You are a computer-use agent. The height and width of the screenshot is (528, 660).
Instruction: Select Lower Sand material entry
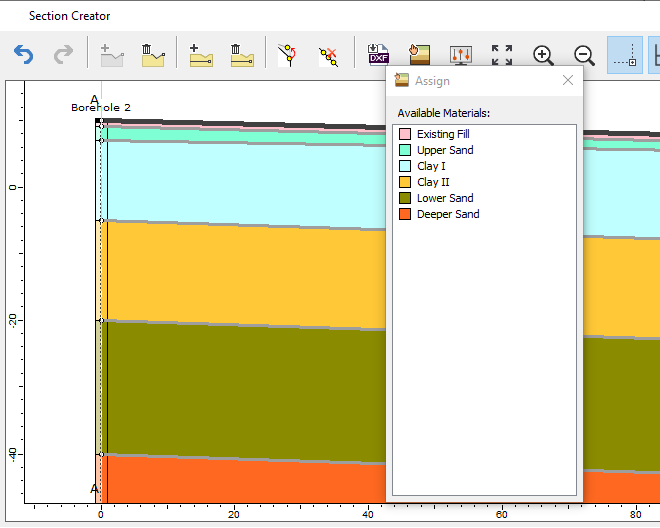pos(445,198)
